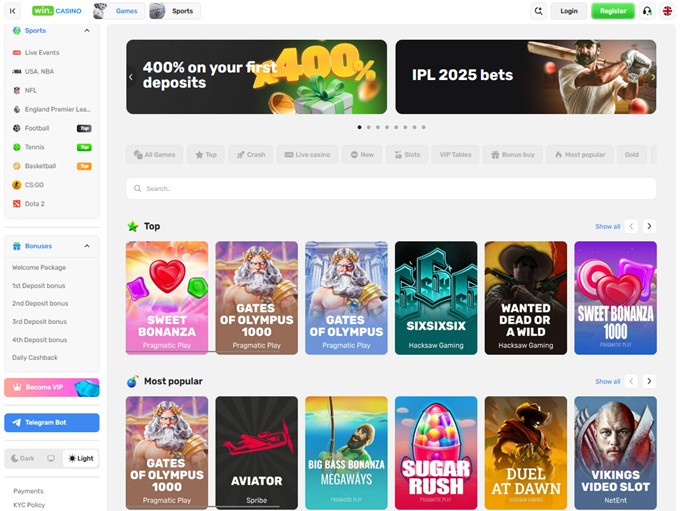Open the Telegram Bot link
The width and height of the screenshot is (680, 511).
(x=52, y=422)
